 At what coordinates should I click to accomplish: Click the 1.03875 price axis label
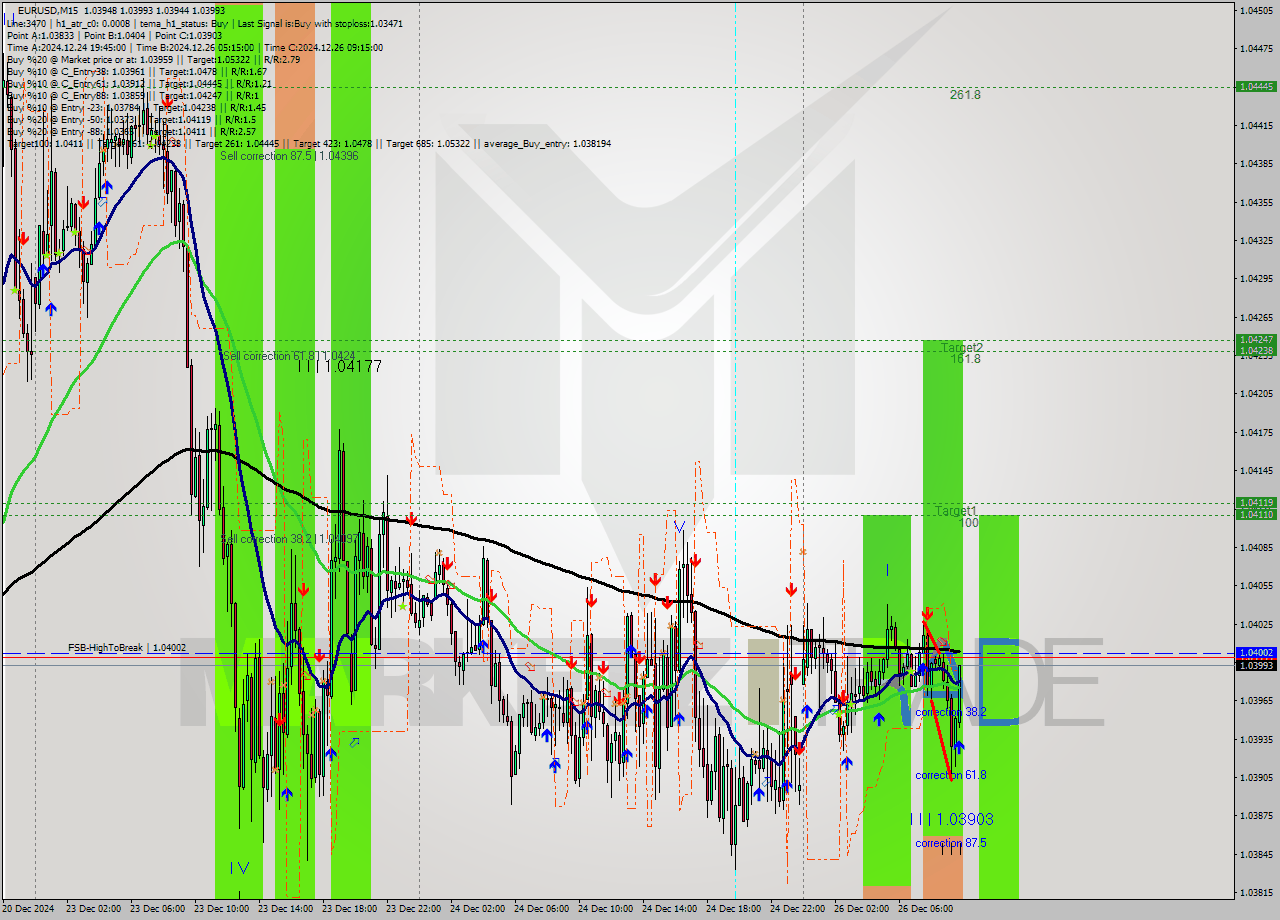(1256, 815)
